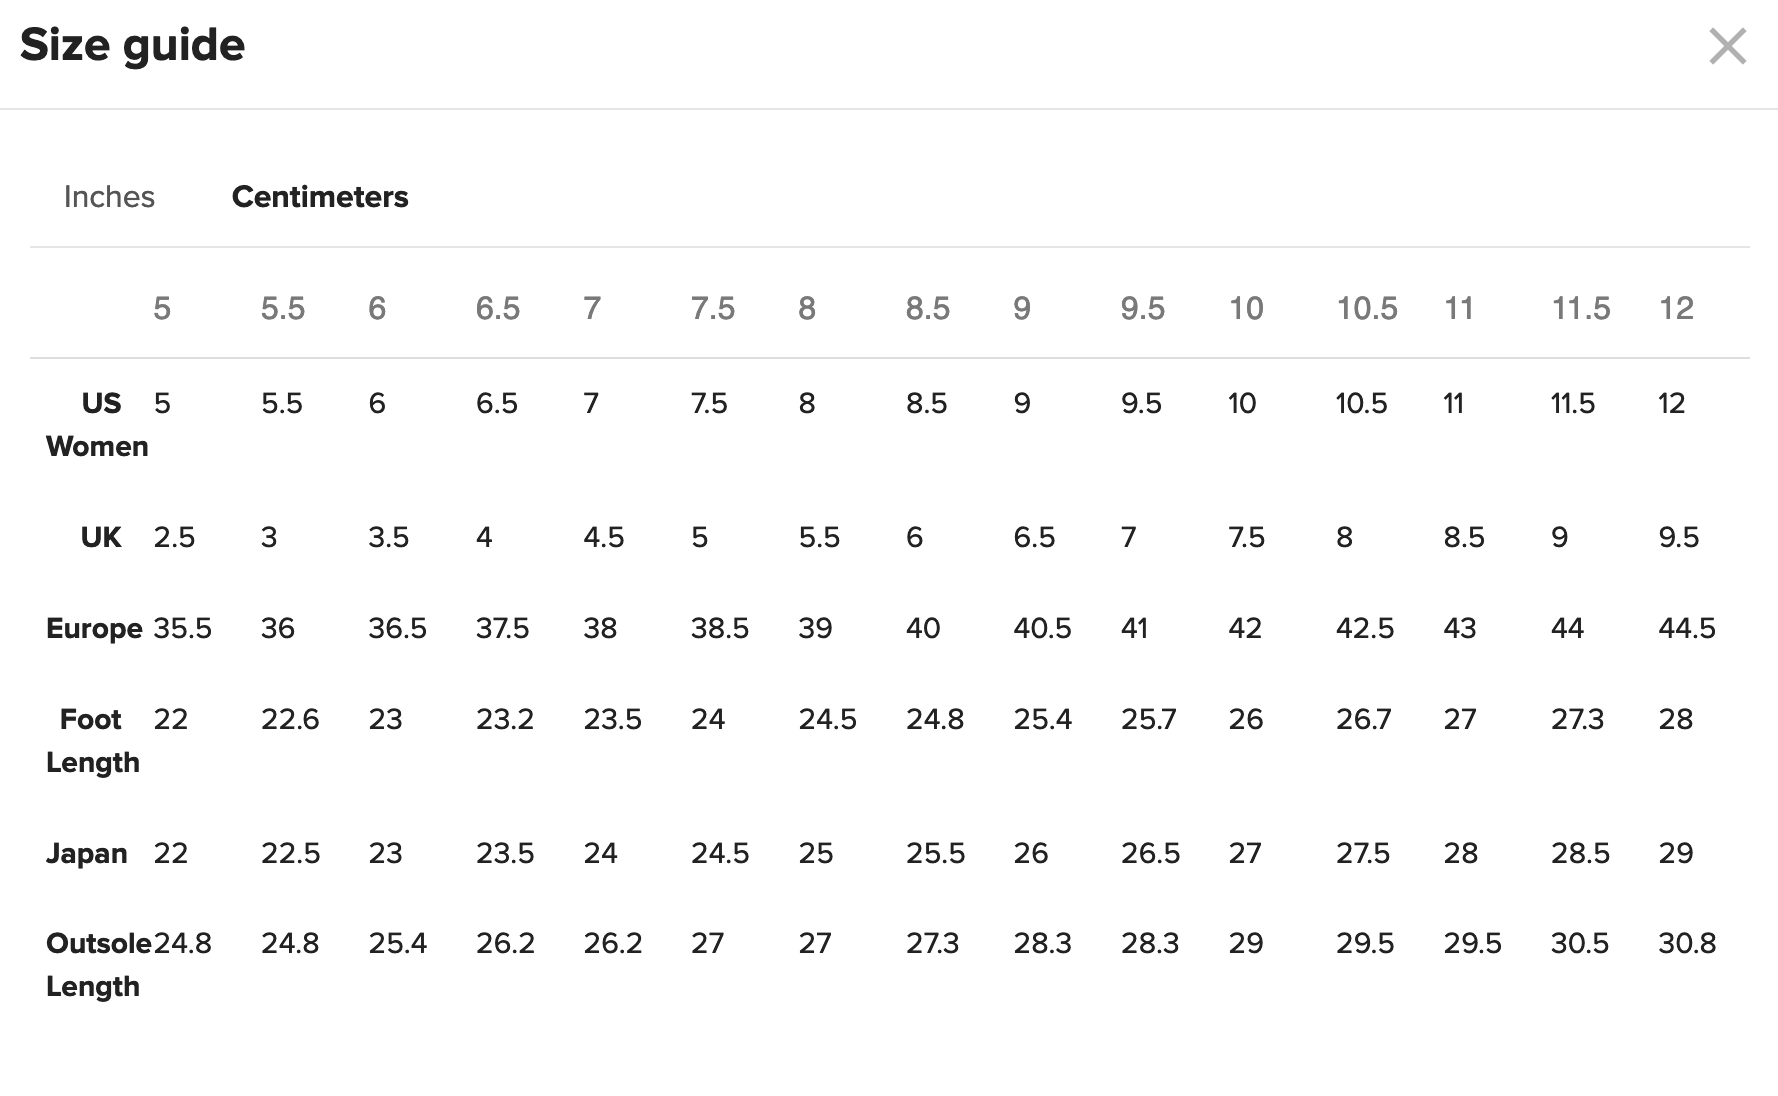Click the Japan row label

pyautogui.click(x=87, y=854)
